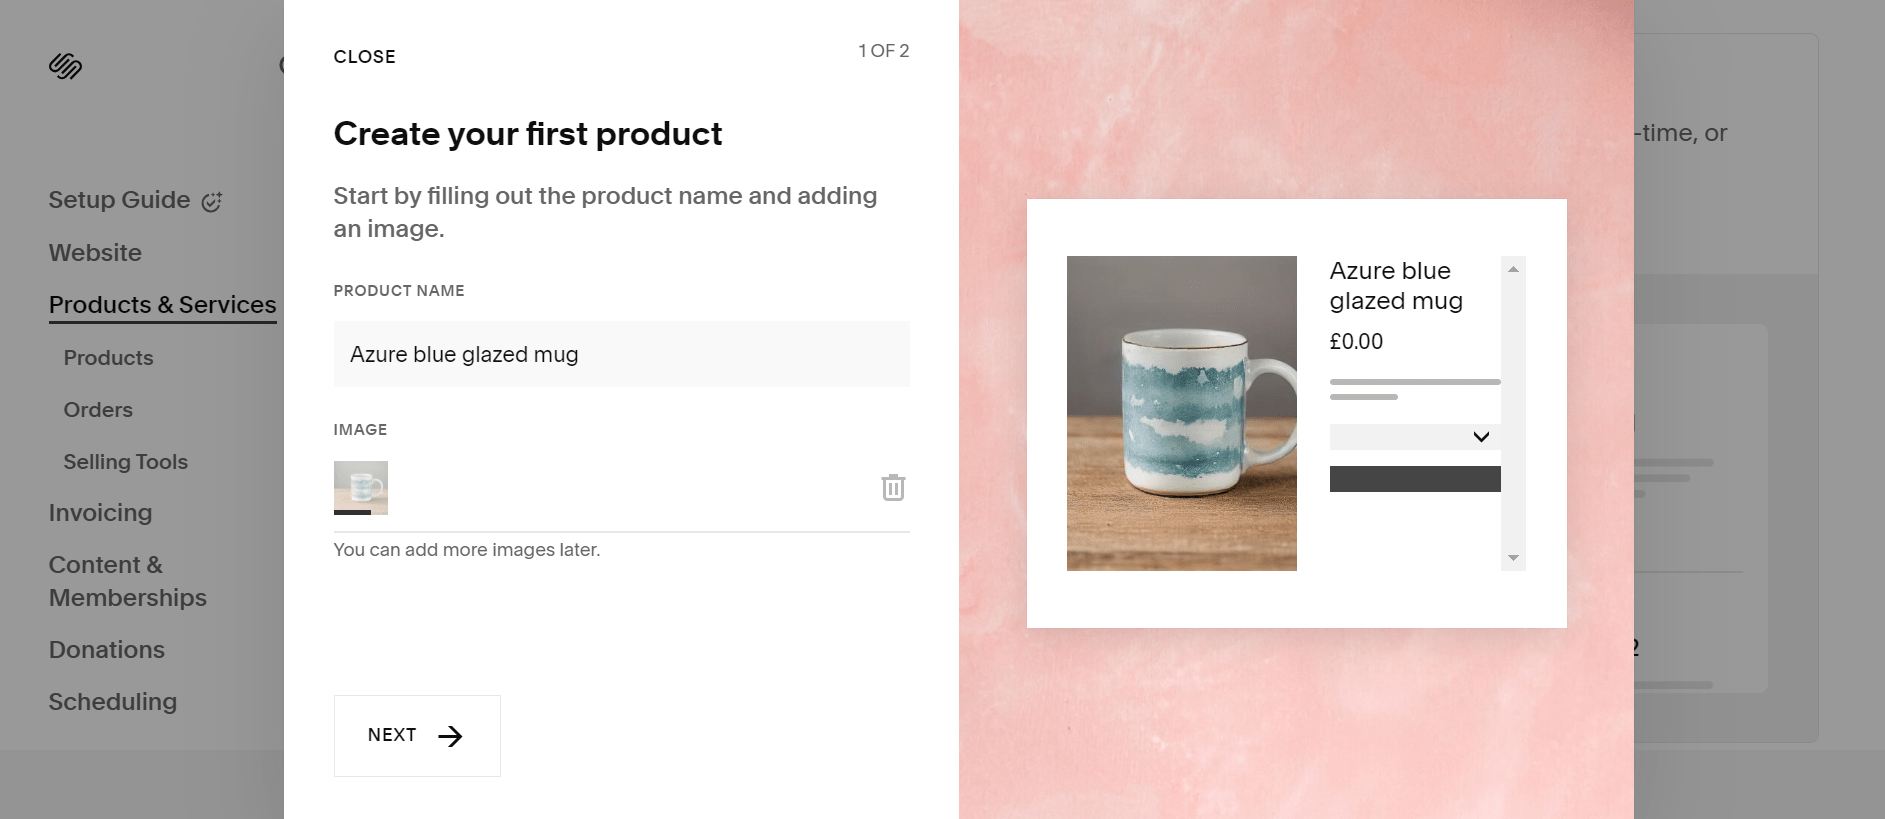Click the up arrow on the preview scrollbar
Viewport: 1885px width, 819px height.
[1514, 267]
